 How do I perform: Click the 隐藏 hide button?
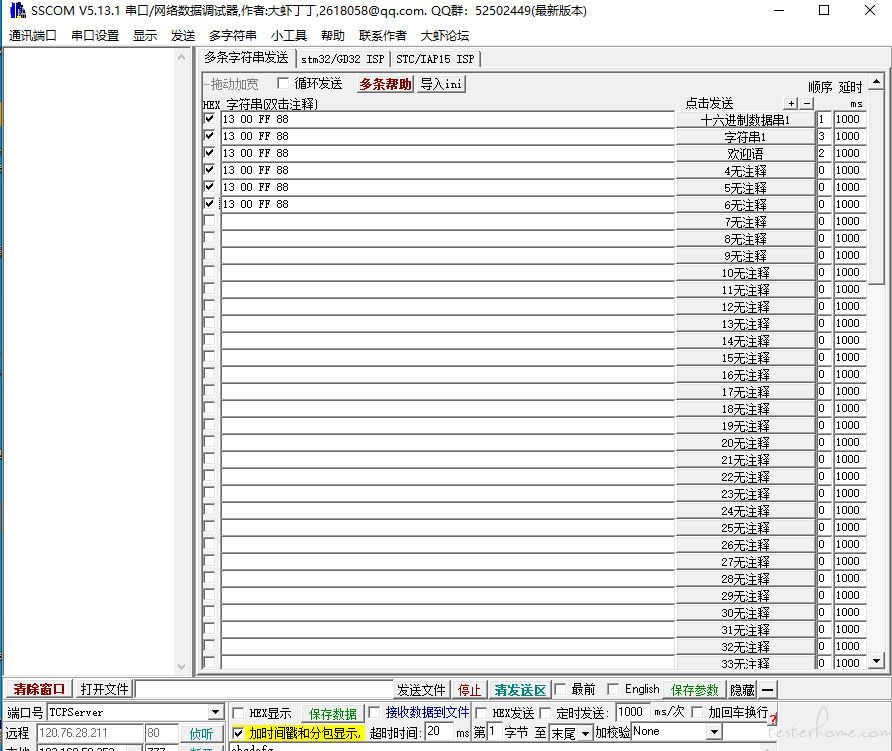click(742, 690)
